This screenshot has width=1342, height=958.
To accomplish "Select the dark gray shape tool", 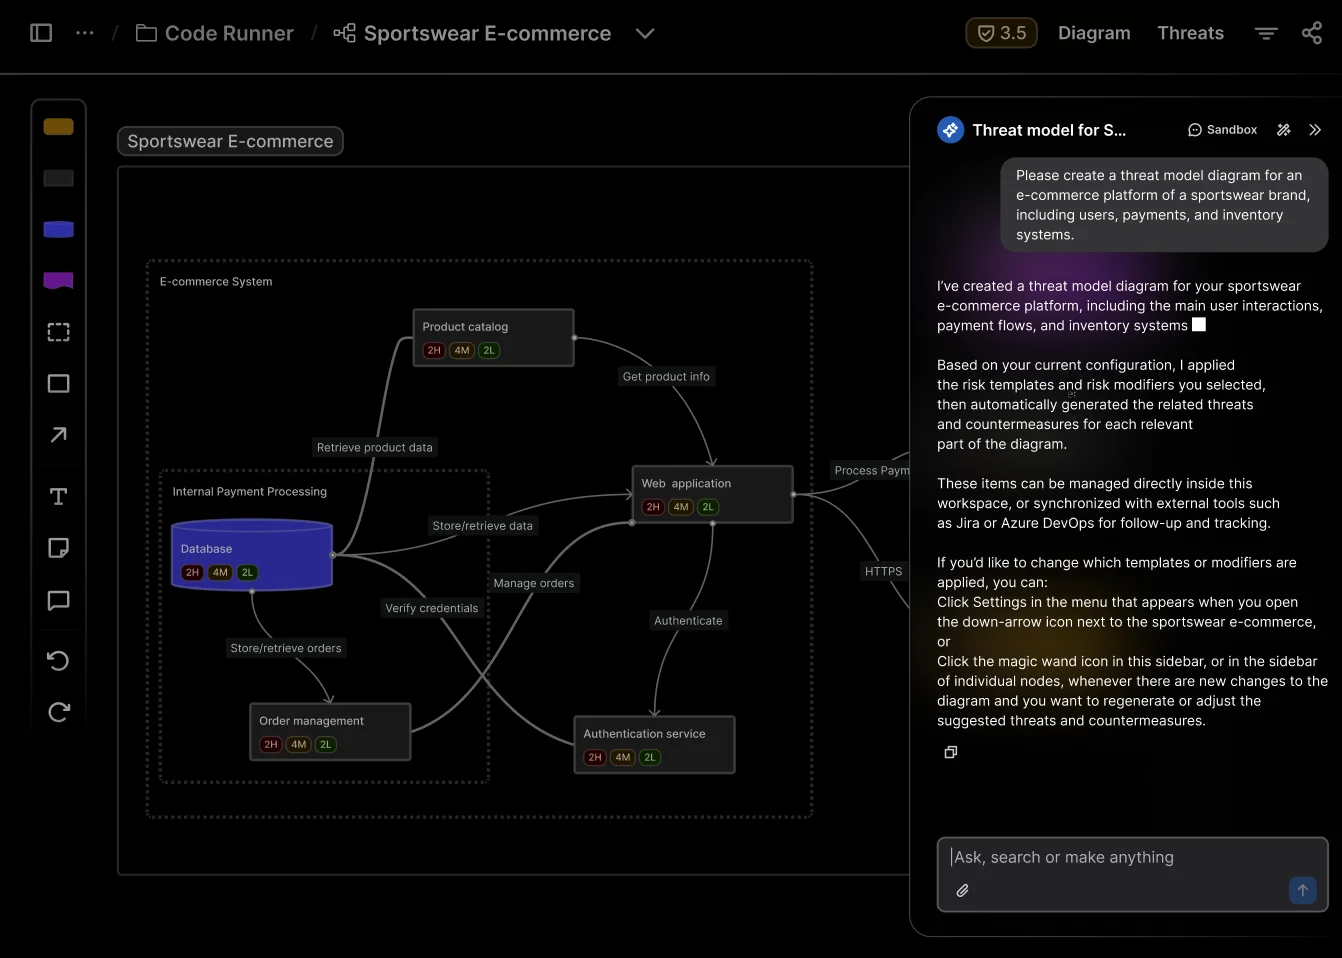I will [x=59, y=178].
